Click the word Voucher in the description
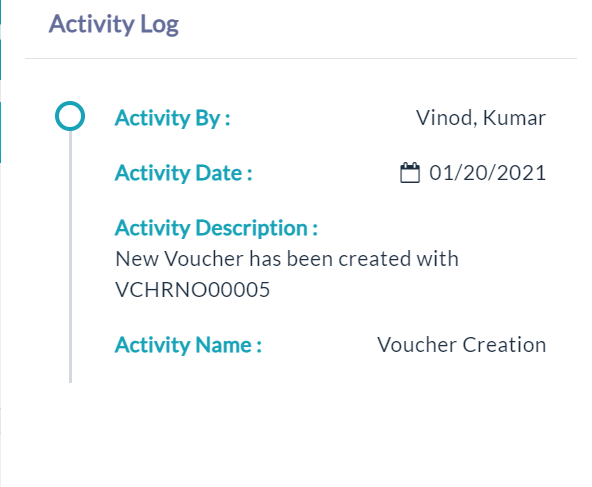This screenshot has height=487, width=592. [204, 259]
